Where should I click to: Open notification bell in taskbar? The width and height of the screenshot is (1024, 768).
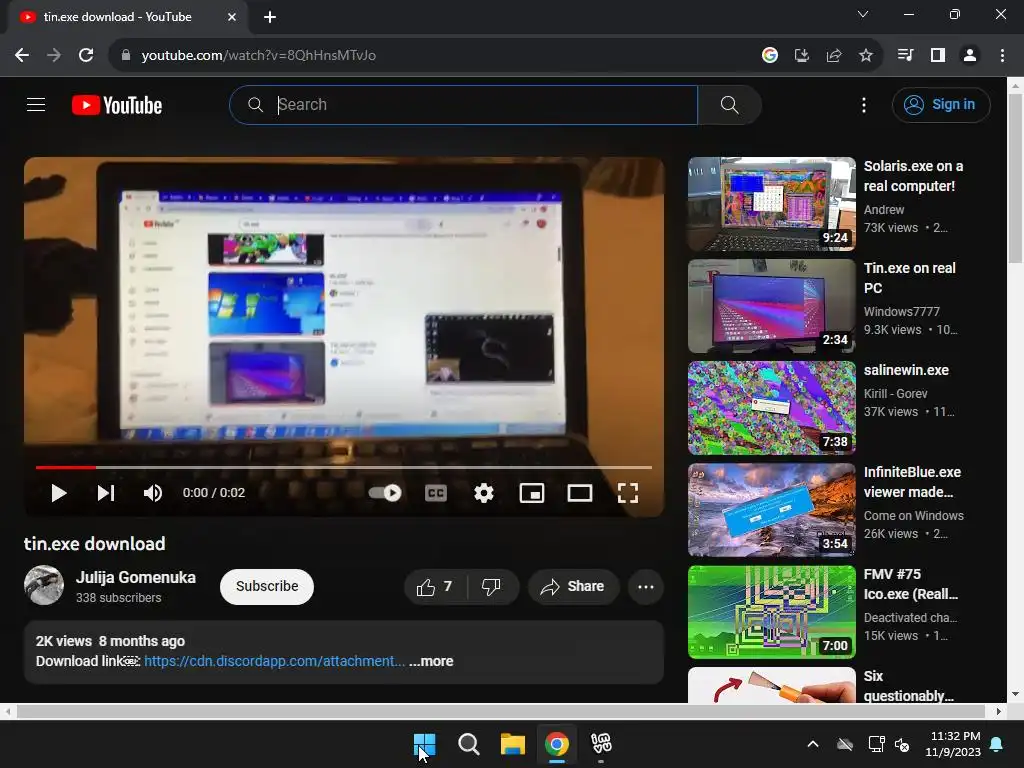pyautogui.click(x=997, y=744)
